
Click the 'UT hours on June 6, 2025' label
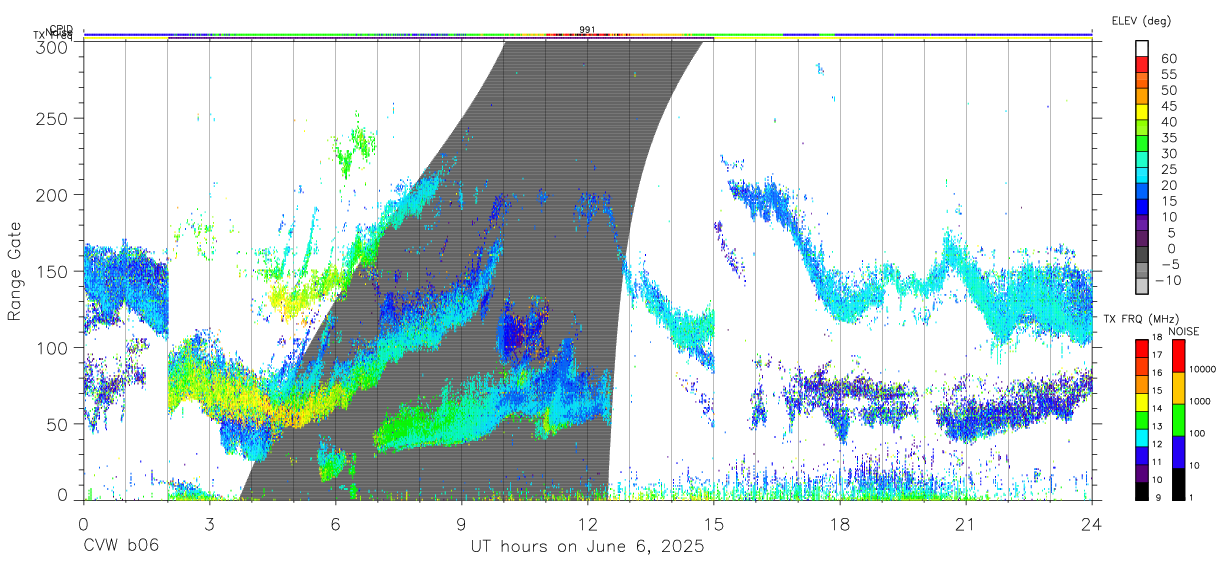pos(588,547)
